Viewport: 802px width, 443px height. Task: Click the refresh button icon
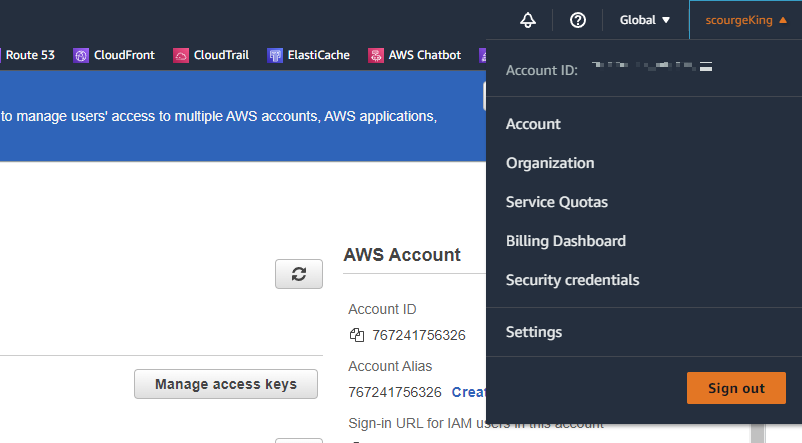tap(299, 274)
